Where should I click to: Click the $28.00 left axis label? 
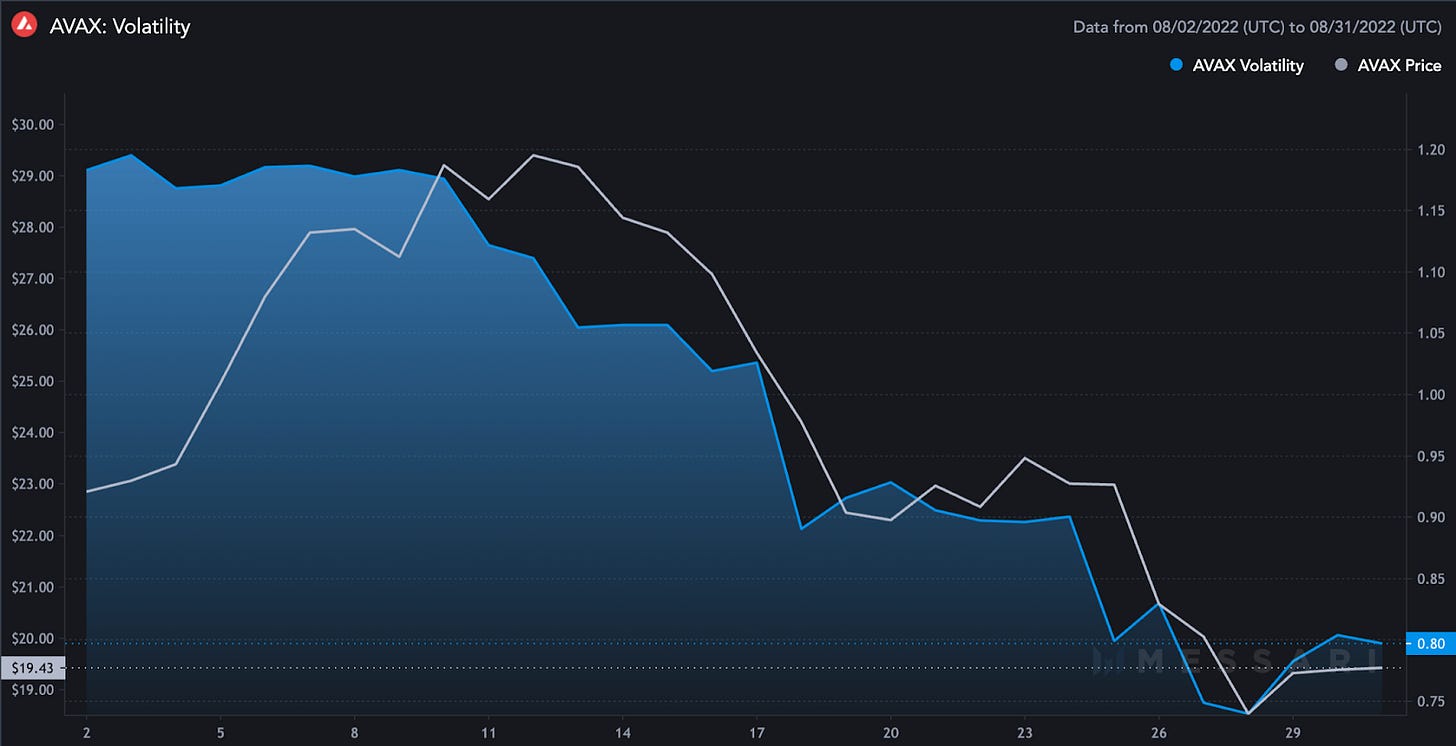(33, 227)
